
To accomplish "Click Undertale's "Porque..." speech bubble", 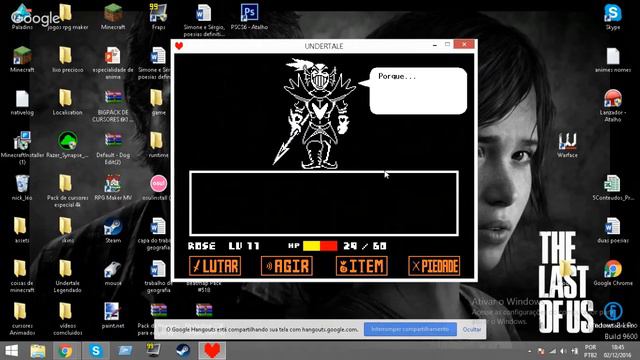I will [418, 91].
